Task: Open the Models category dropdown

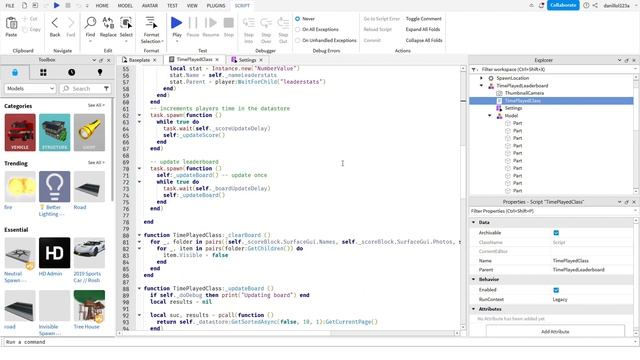Action: 30,89
